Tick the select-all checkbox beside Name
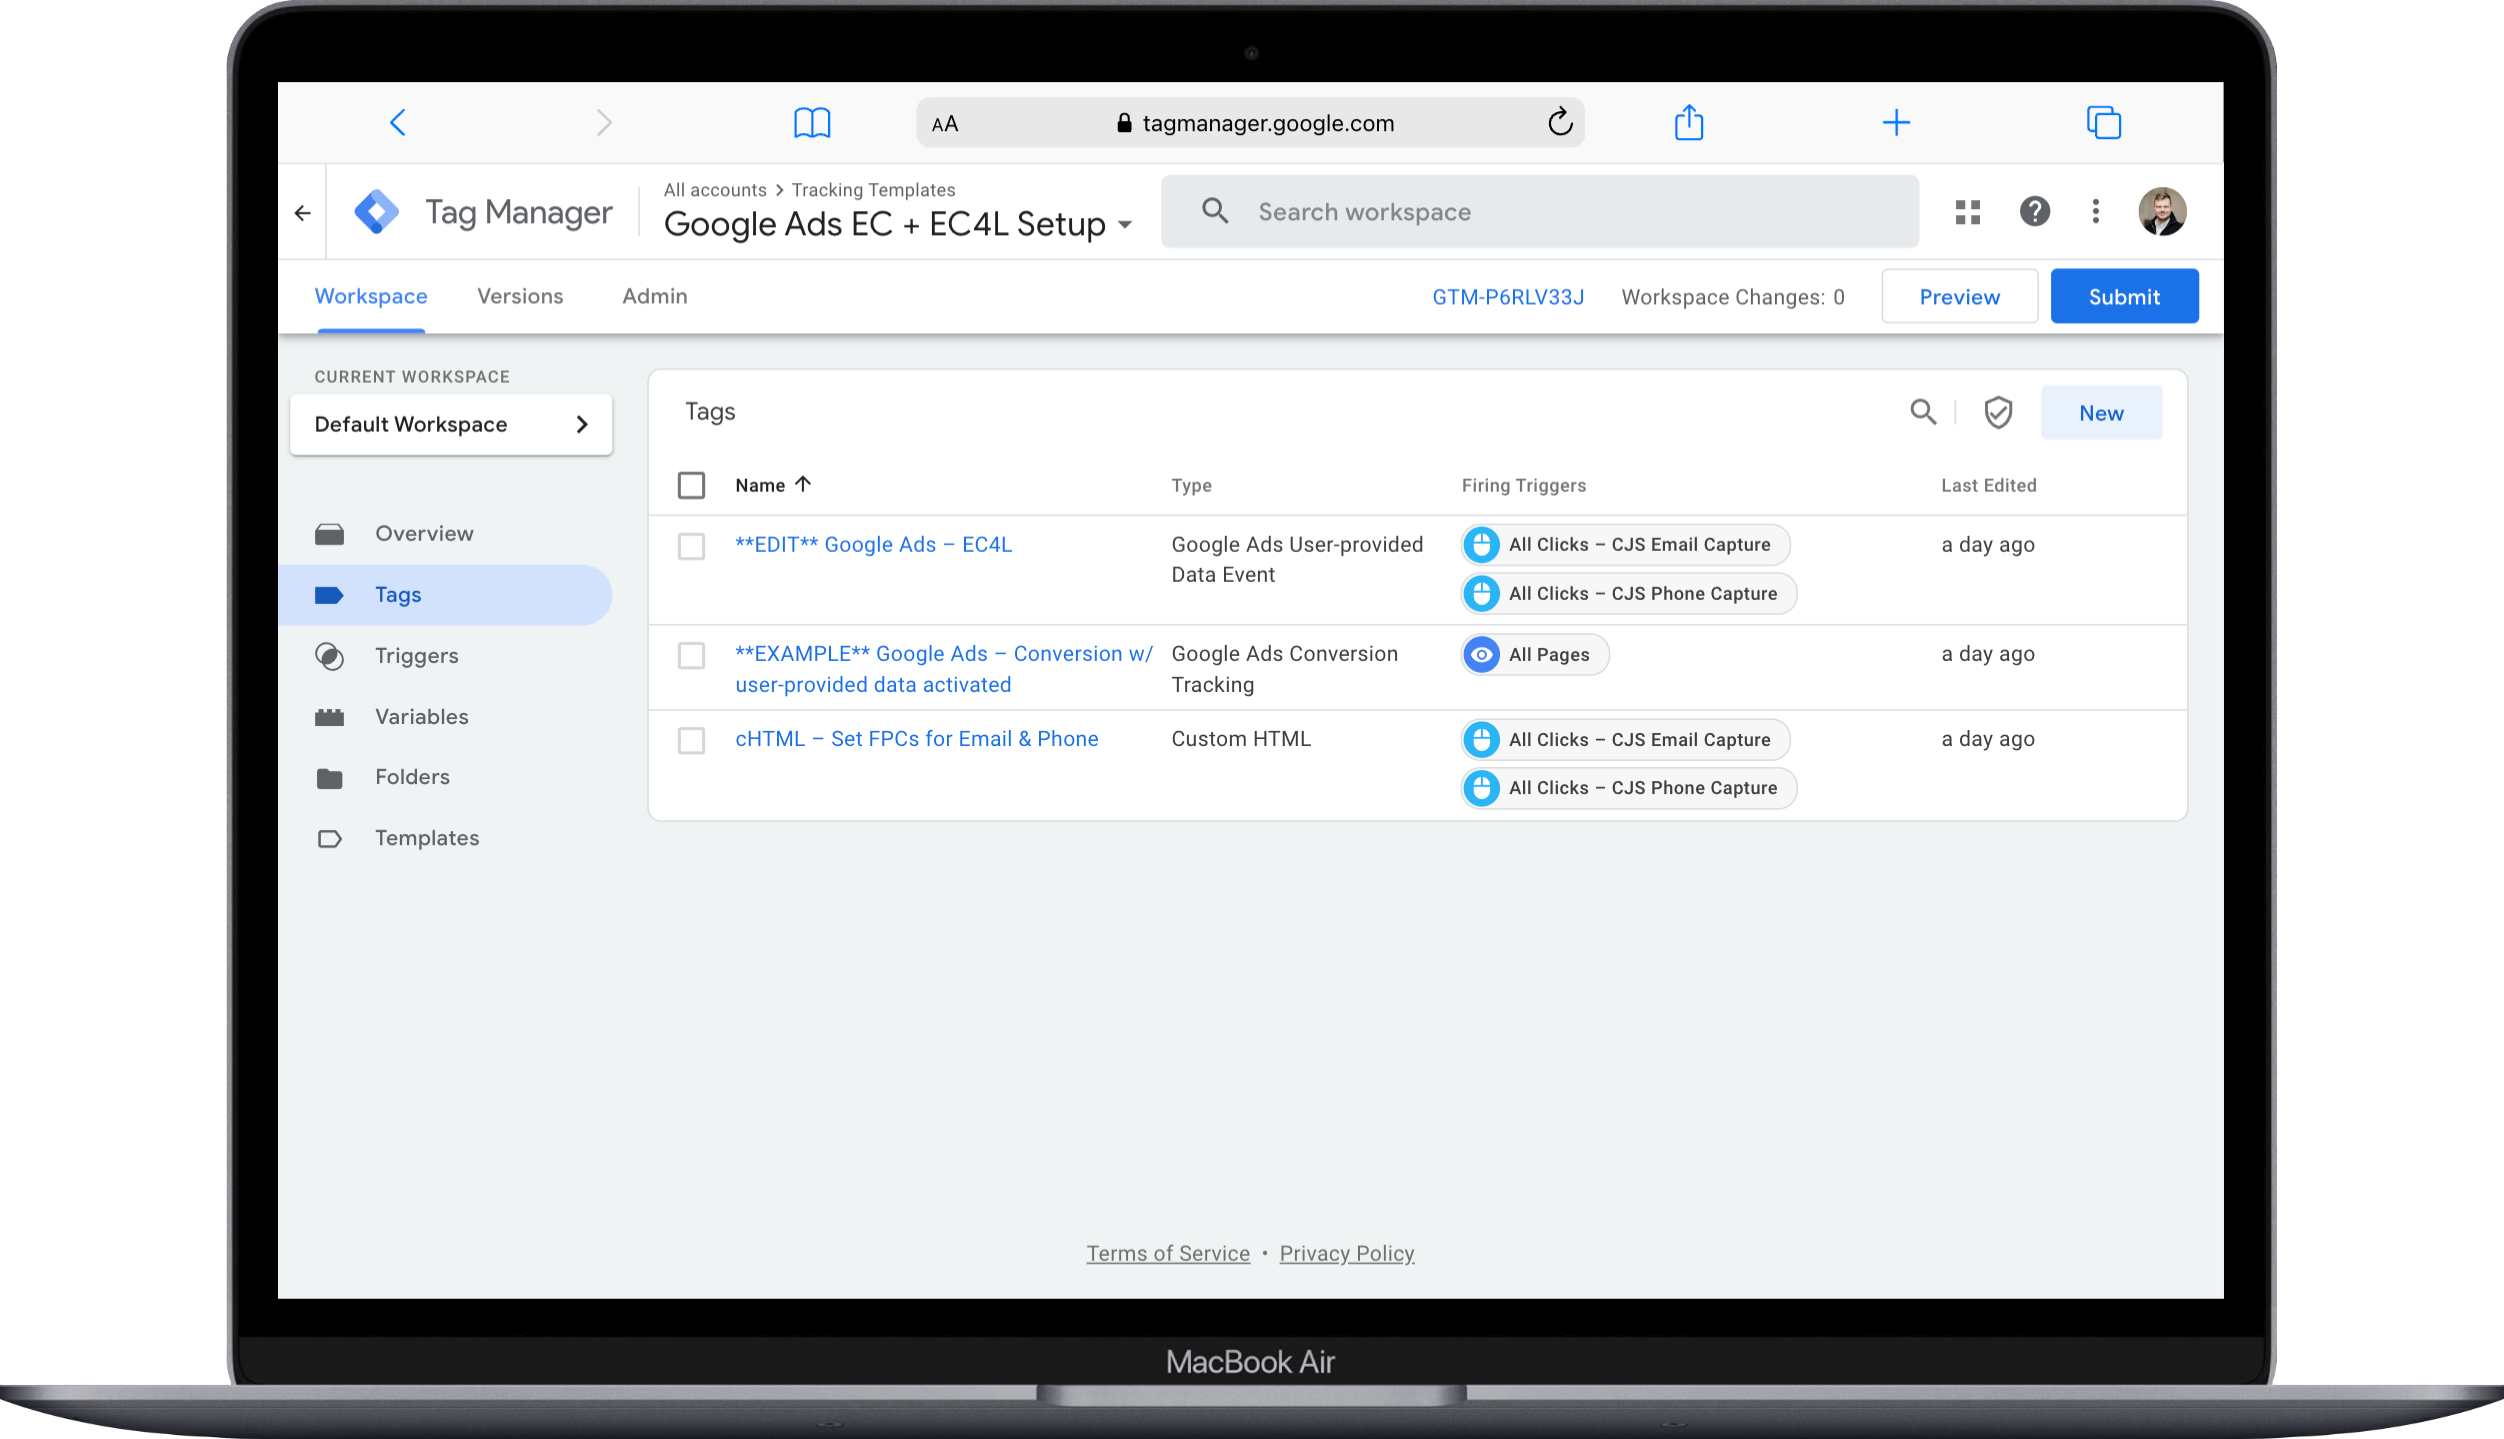This screenshot has width=2504, height=1439. click(x=691, y=485)
